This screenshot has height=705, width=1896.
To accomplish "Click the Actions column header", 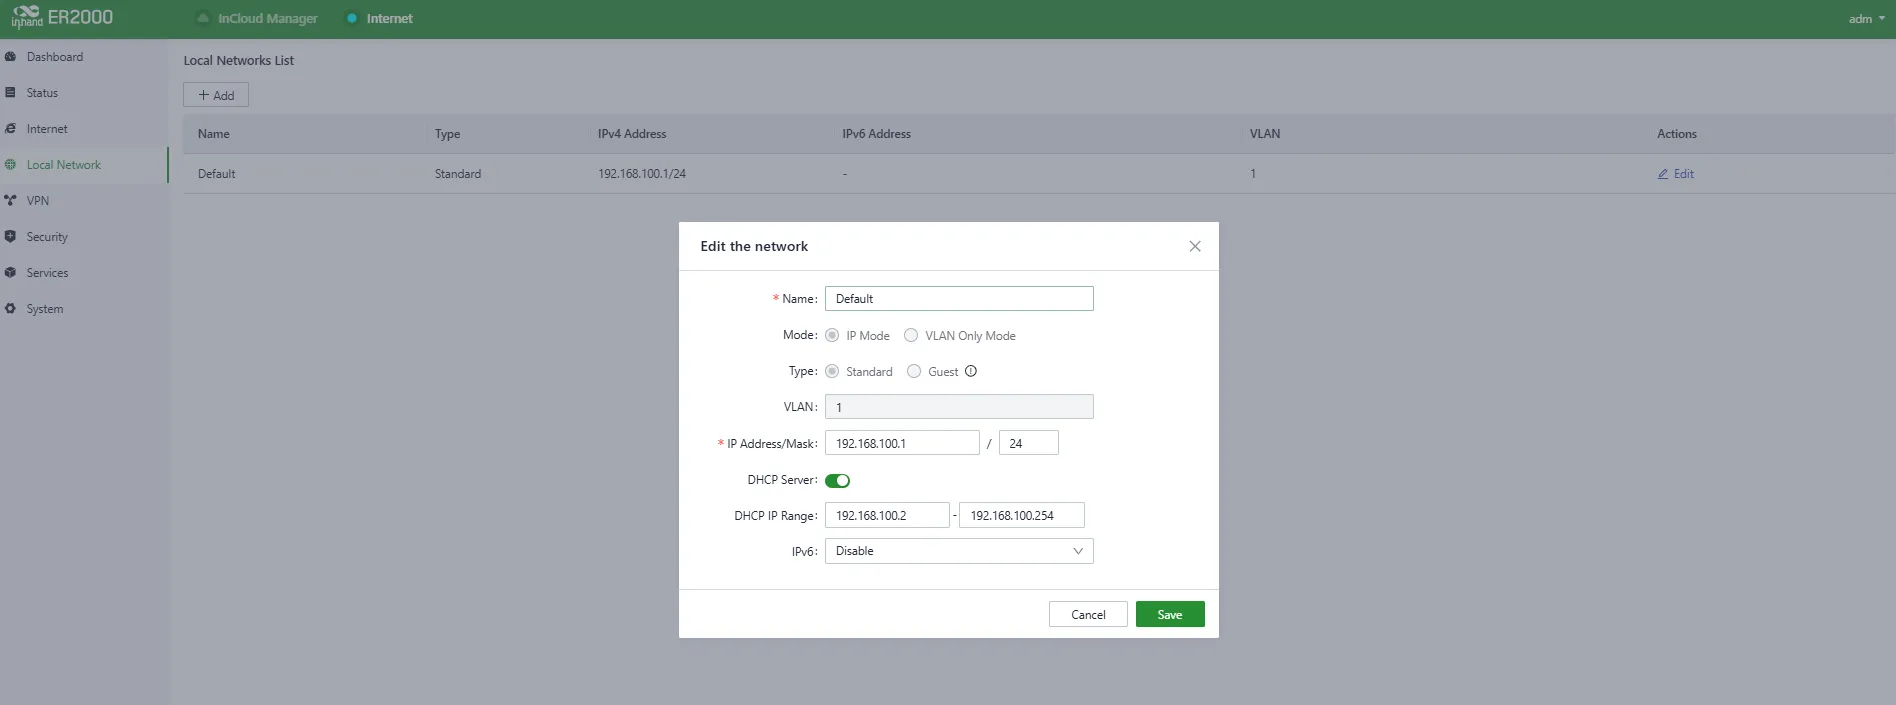I will [x=1677, y=134].
